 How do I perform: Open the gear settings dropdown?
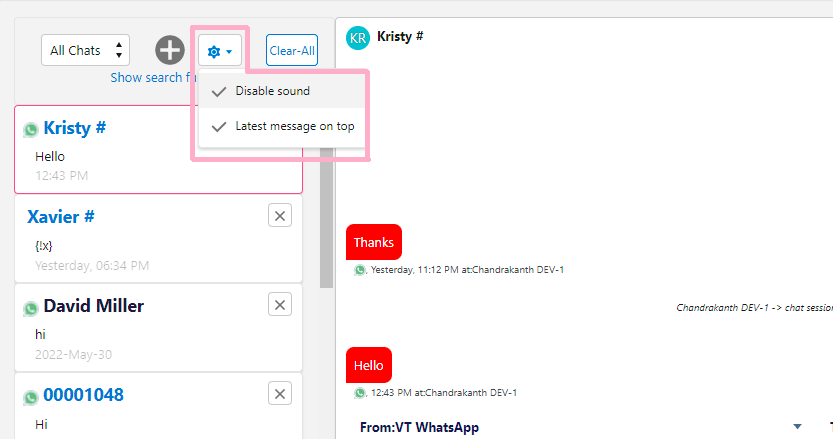[219, 50]
